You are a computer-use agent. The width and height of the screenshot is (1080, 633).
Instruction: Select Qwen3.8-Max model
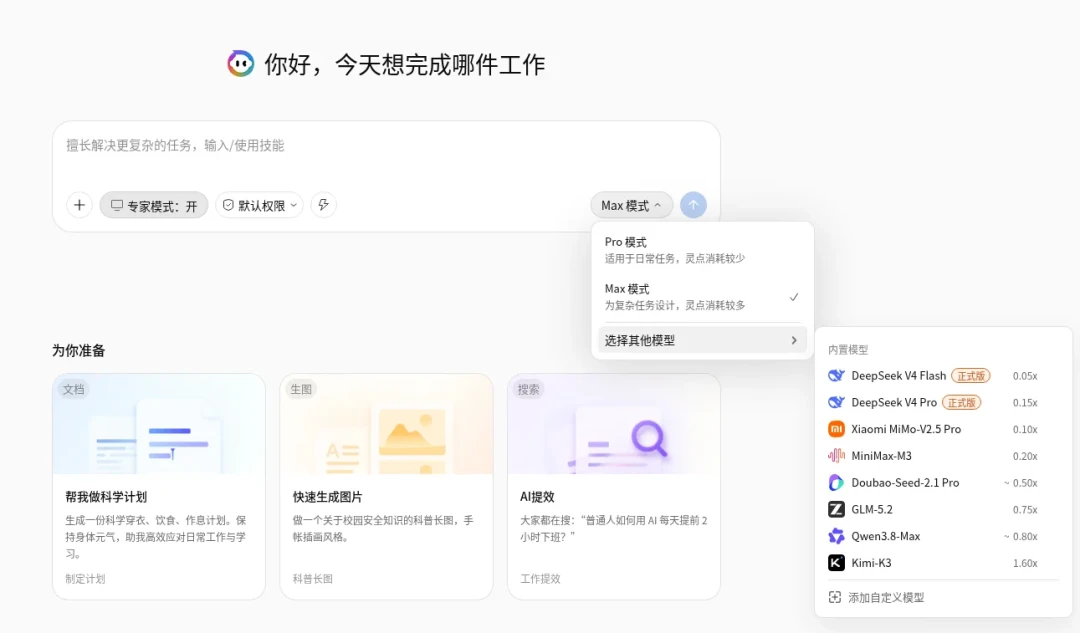click(942, 536)
